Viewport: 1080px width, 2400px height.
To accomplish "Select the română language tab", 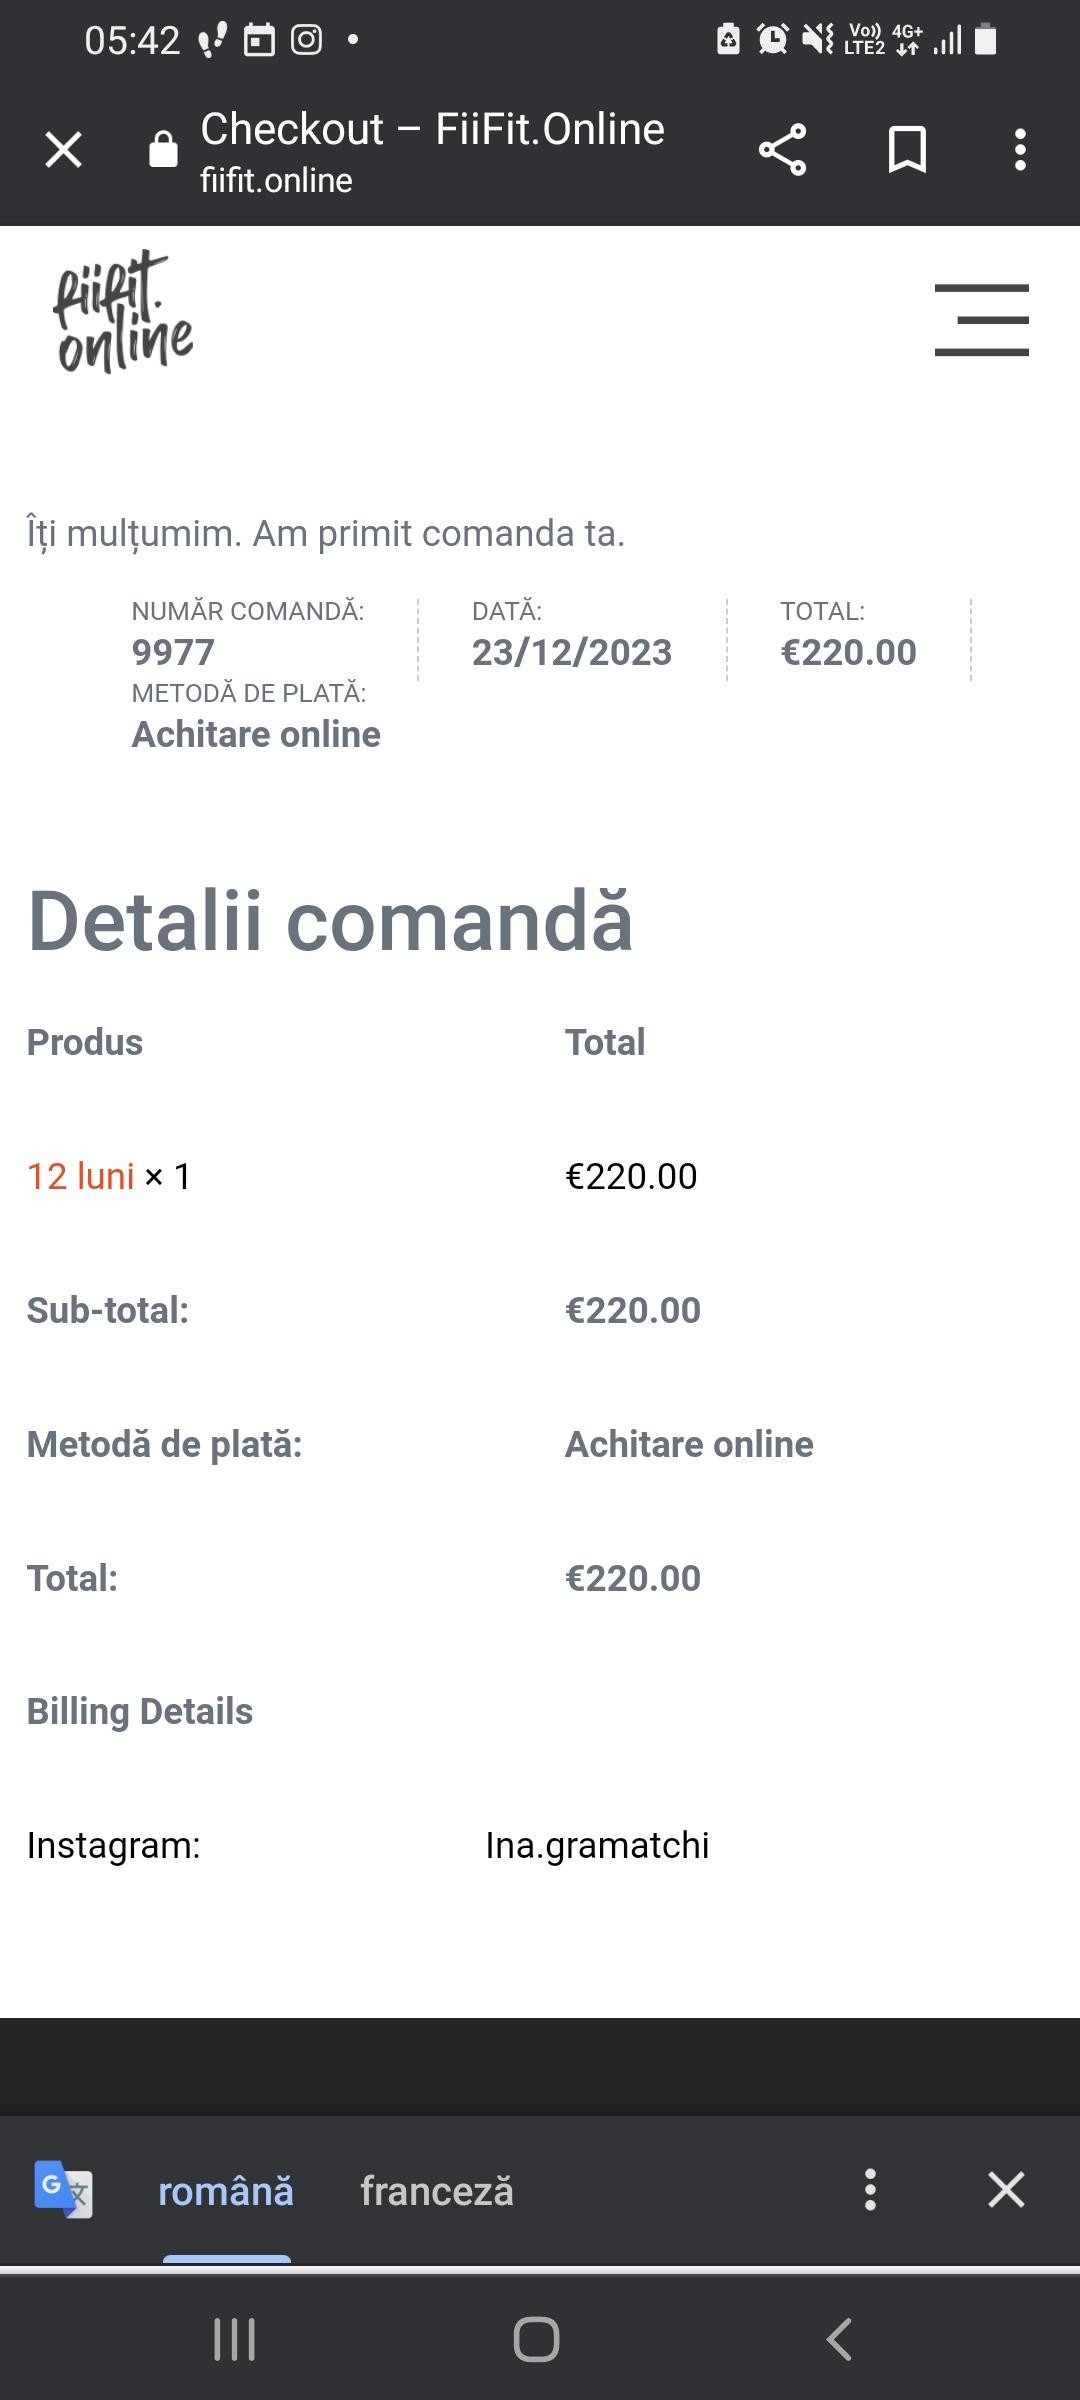I will click(226, 2191).
